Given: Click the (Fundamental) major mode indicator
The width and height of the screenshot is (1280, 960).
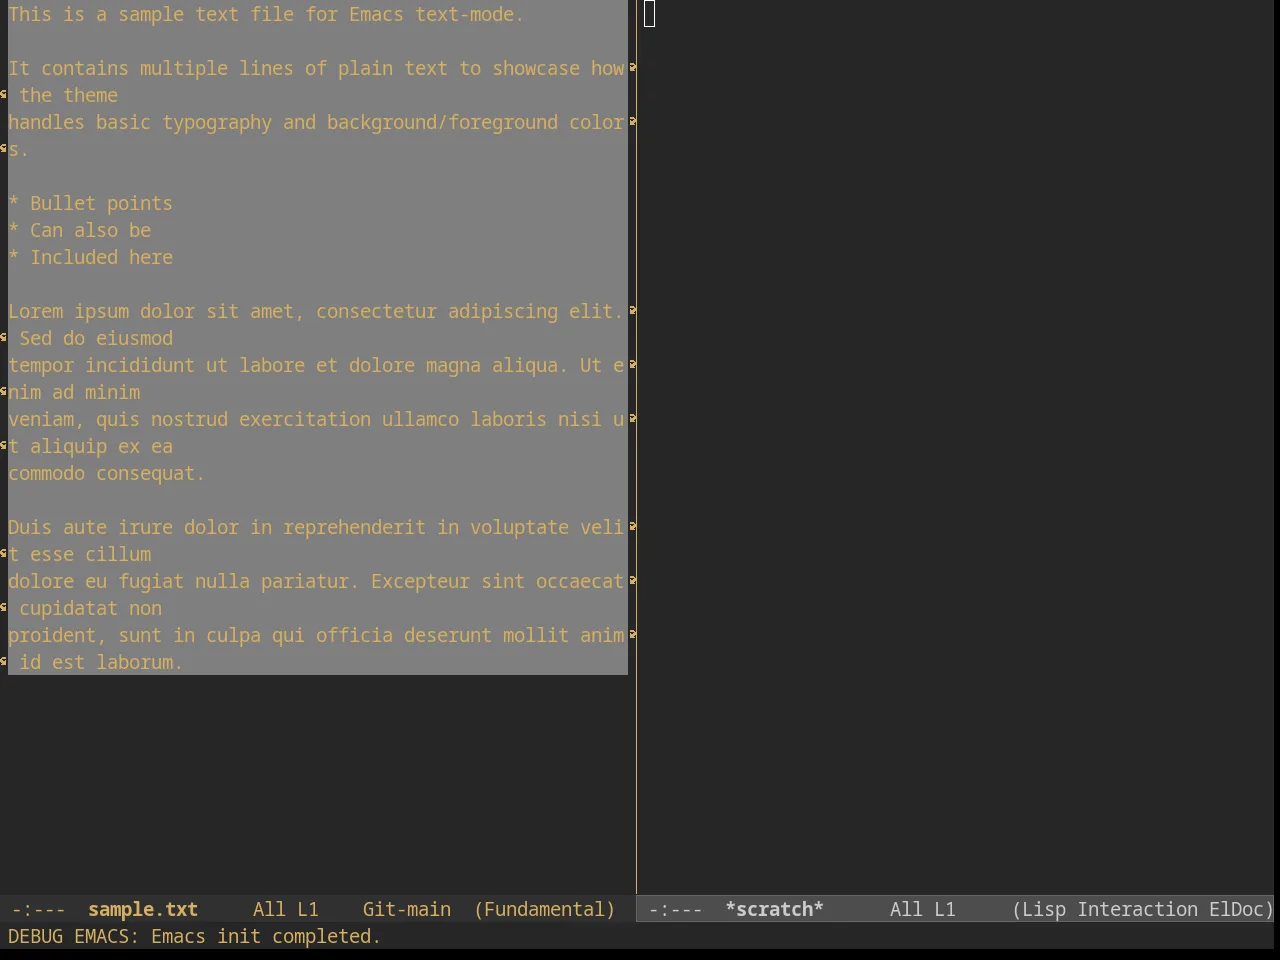Looking at the screenshot, I should pyautogui.click(x=545, y=909).
